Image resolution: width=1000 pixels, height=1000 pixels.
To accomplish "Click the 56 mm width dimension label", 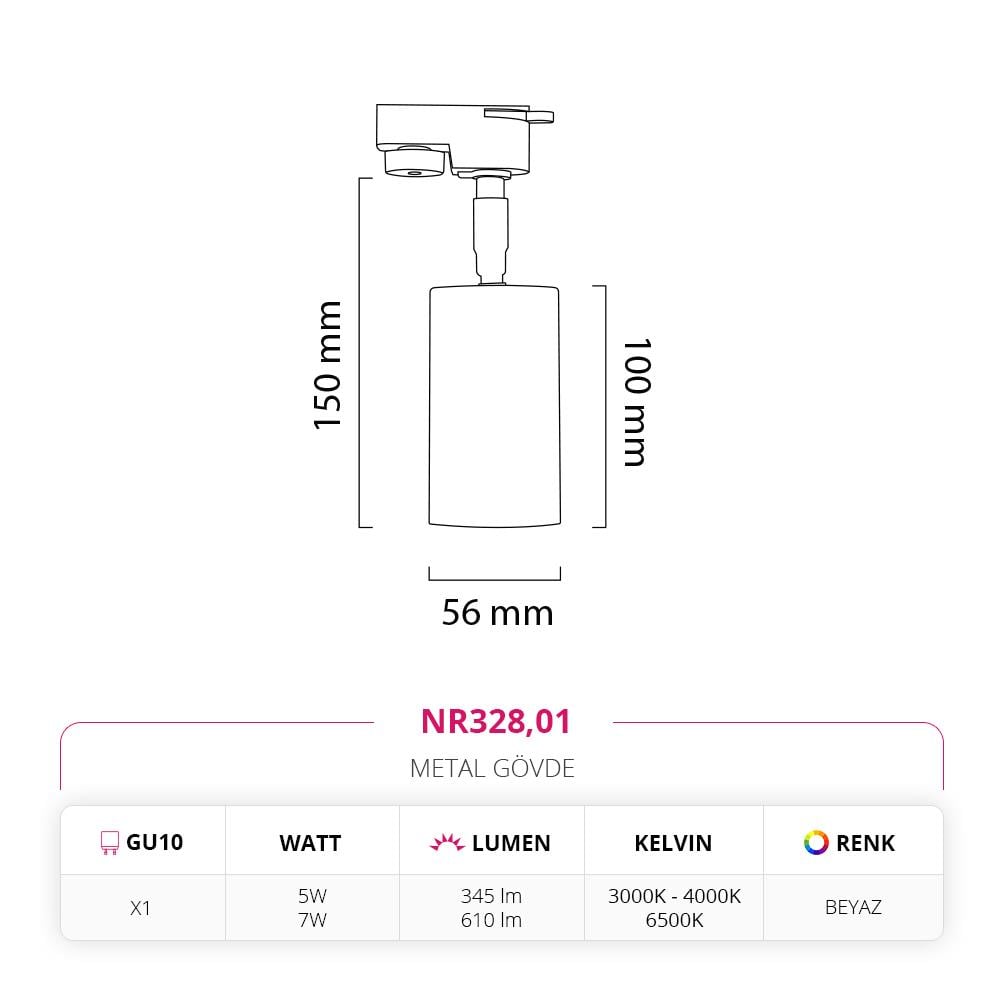I will click(x=497, y=612).
